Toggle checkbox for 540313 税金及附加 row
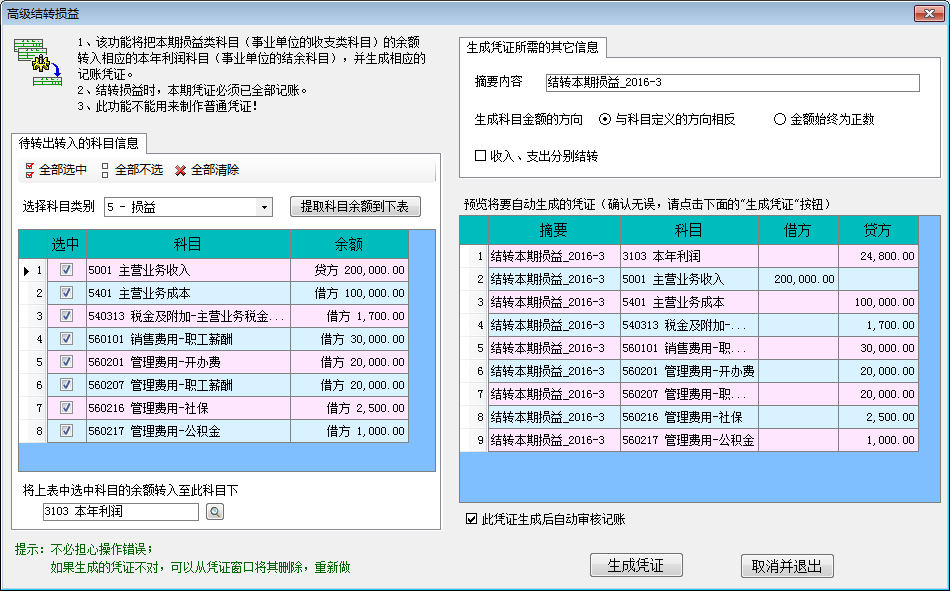 point(67,316)
